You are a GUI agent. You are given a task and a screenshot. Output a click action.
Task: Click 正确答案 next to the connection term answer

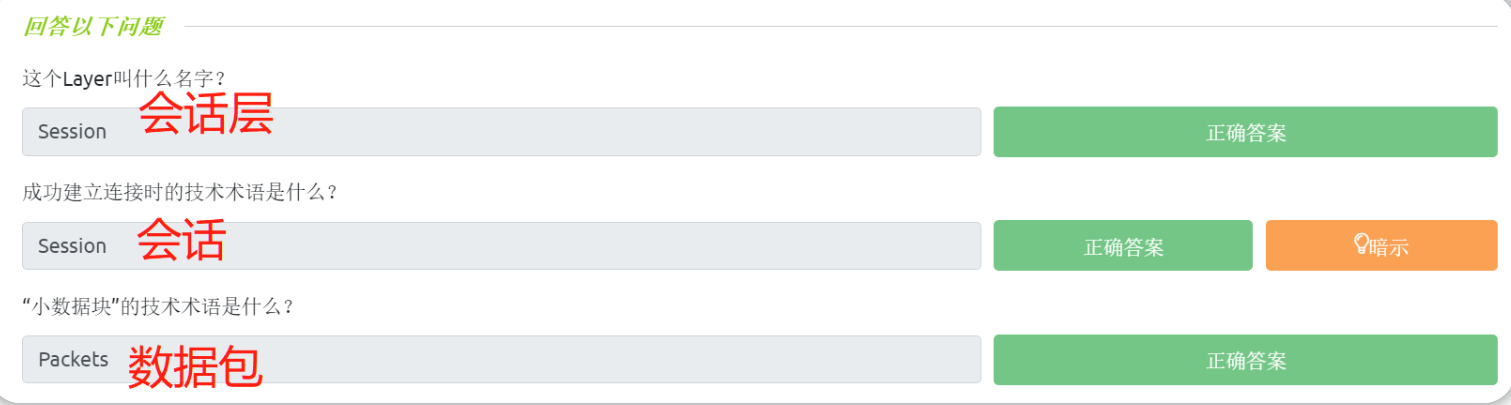coord(1123,245)
